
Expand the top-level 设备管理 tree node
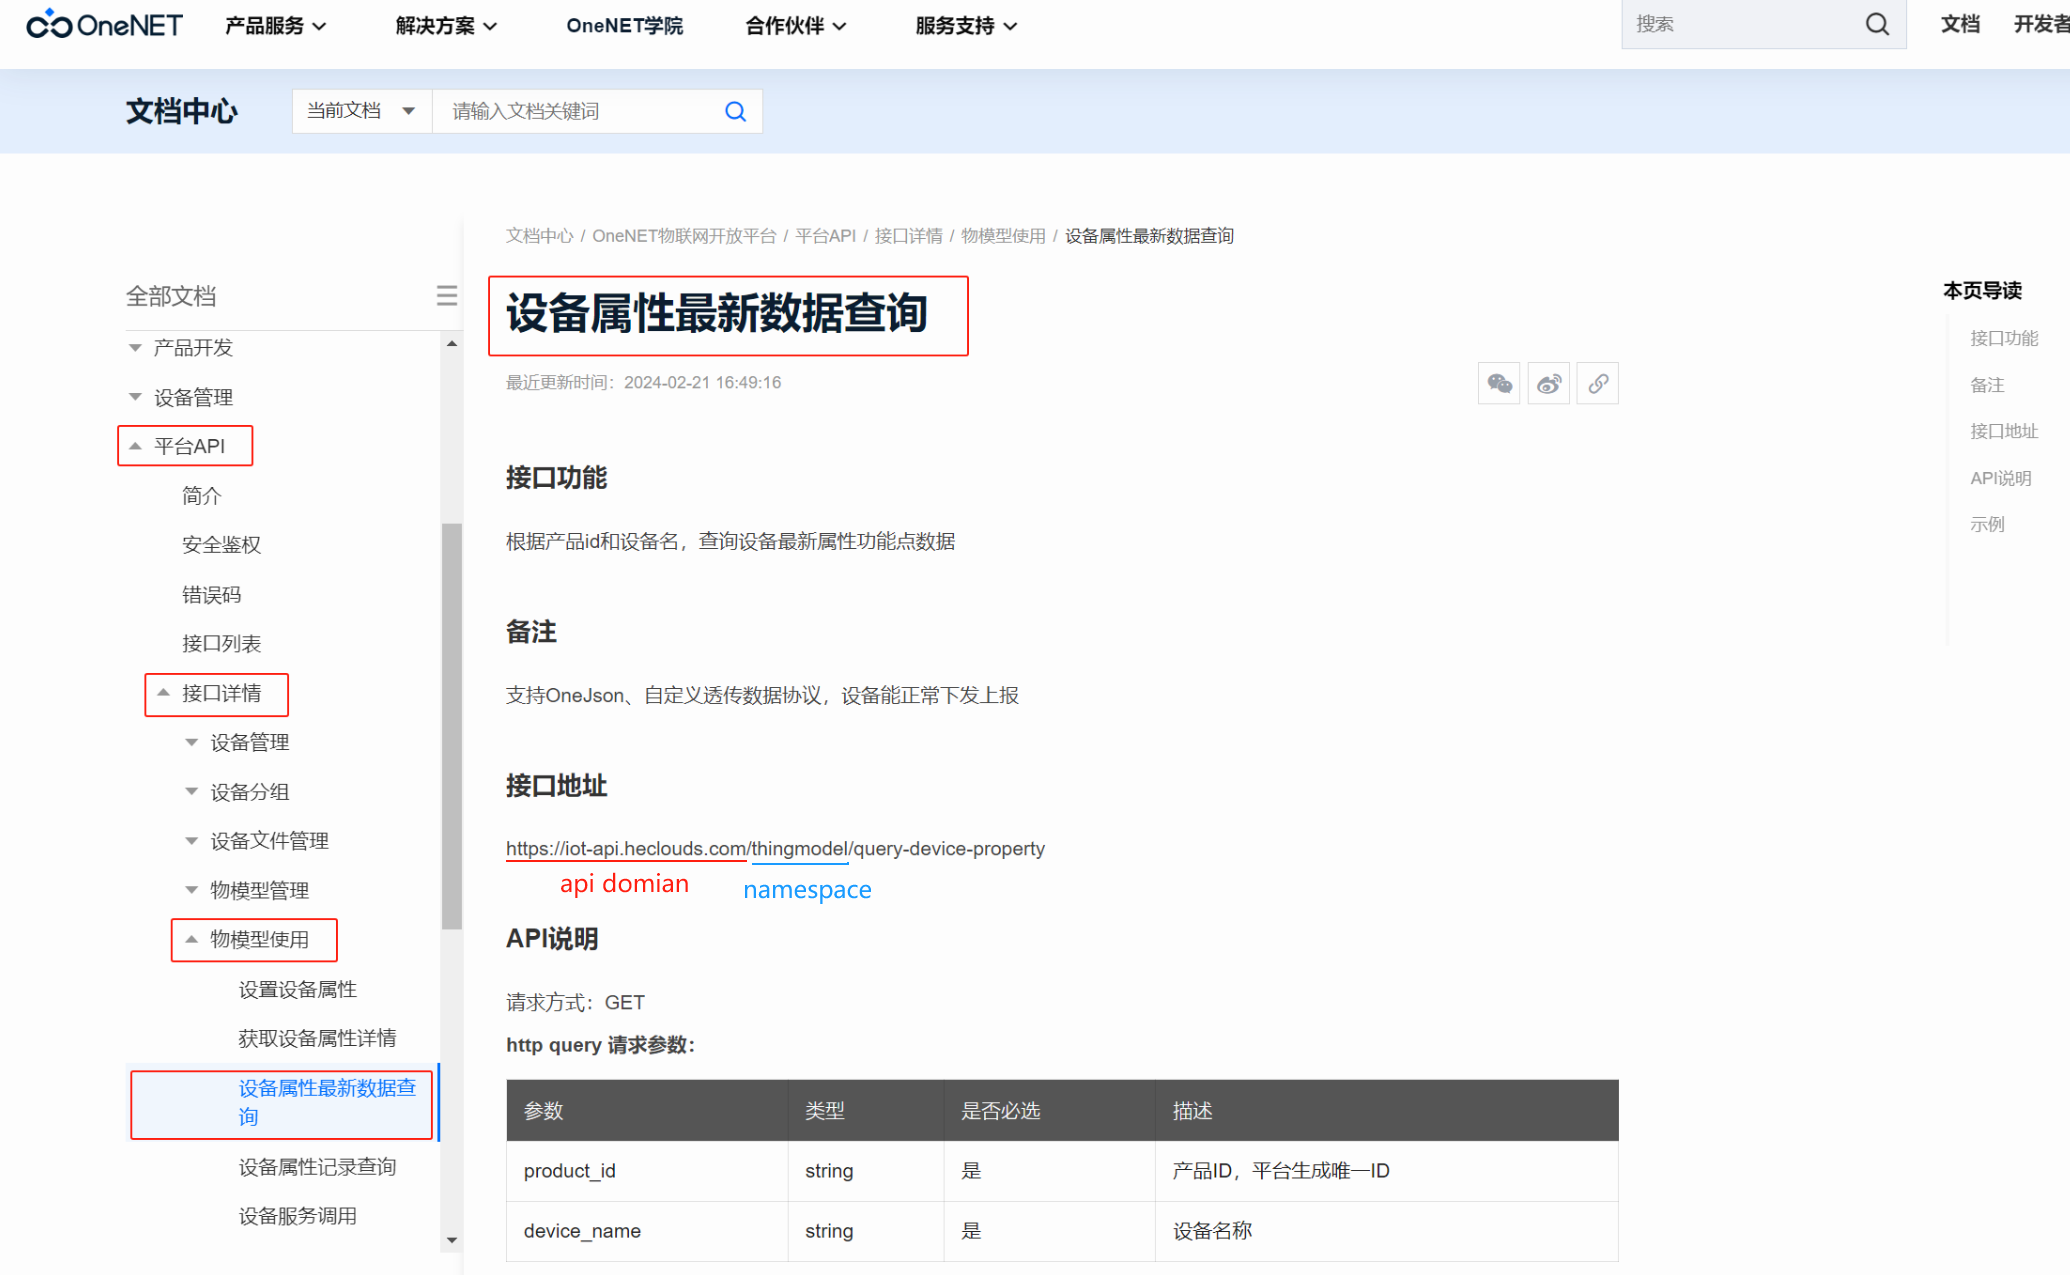[135, 397]
